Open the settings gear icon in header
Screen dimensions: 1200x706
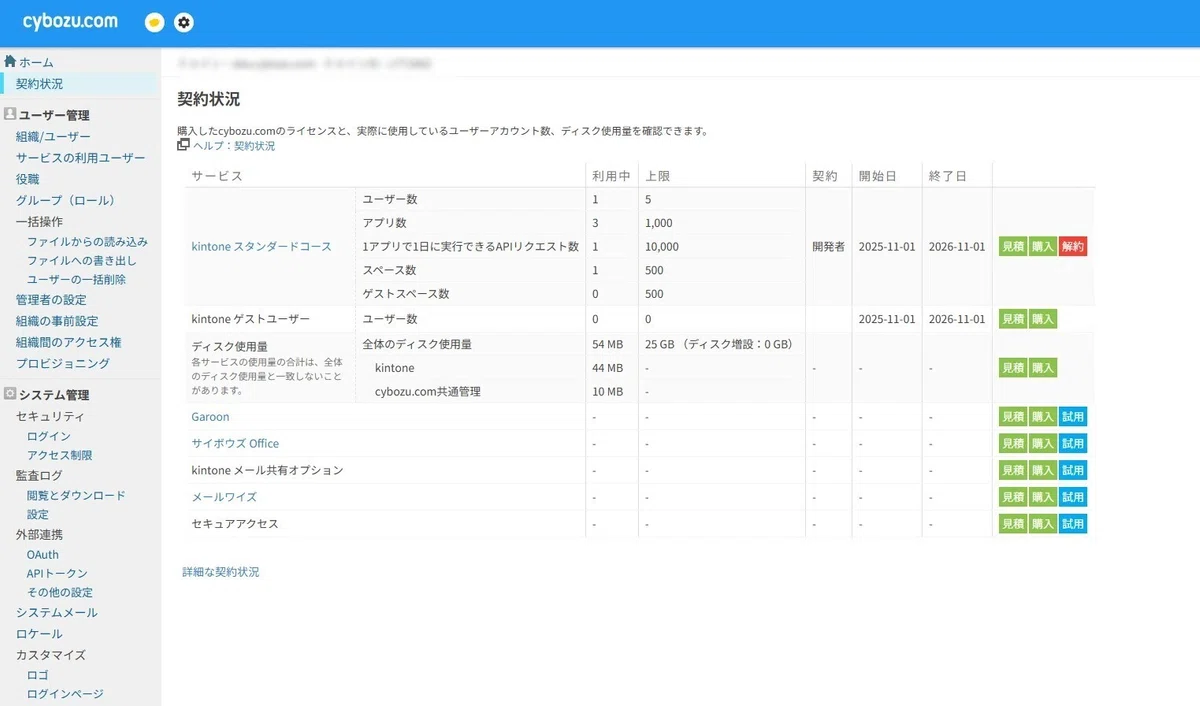pos(184,22)
